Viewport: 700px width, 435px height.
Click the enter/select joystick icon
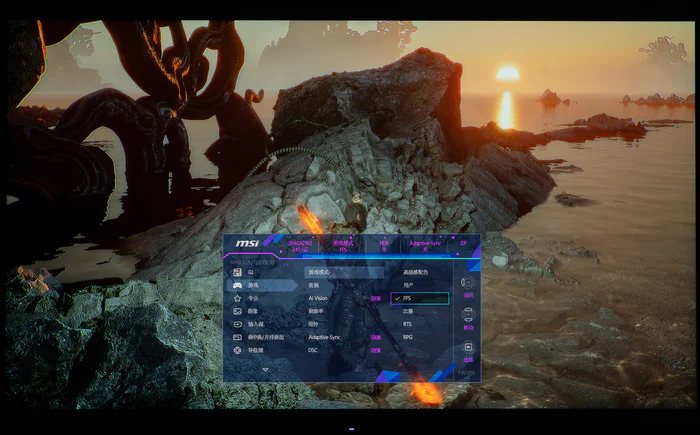coord(468,347)
